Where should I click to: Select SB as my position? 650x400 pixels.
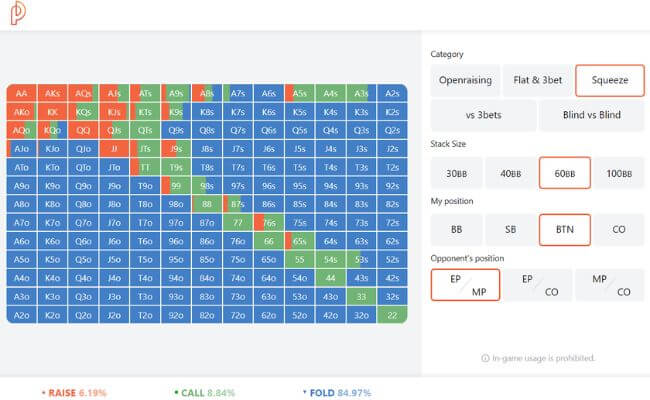(511, 230)
